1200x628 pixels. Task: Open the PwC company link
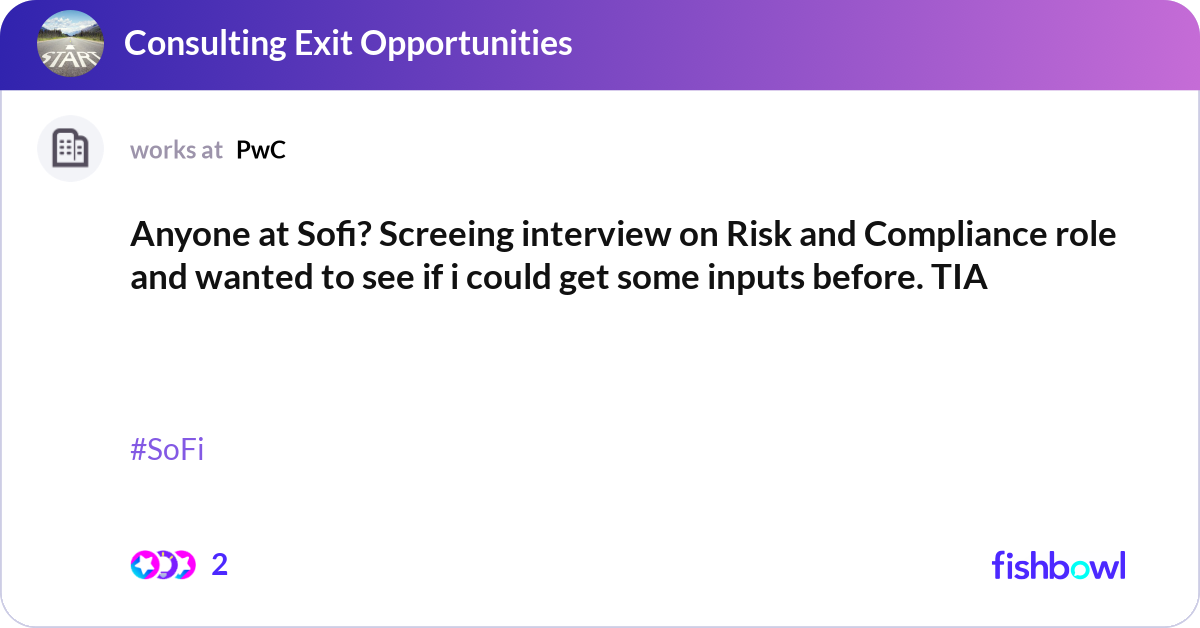(260, 150)
